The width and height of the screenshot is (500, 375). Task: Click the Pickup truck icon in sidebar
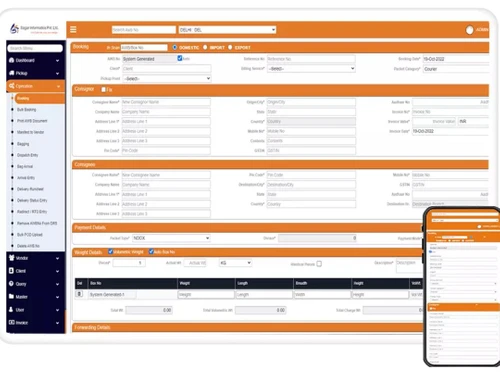tap(12, 73)
